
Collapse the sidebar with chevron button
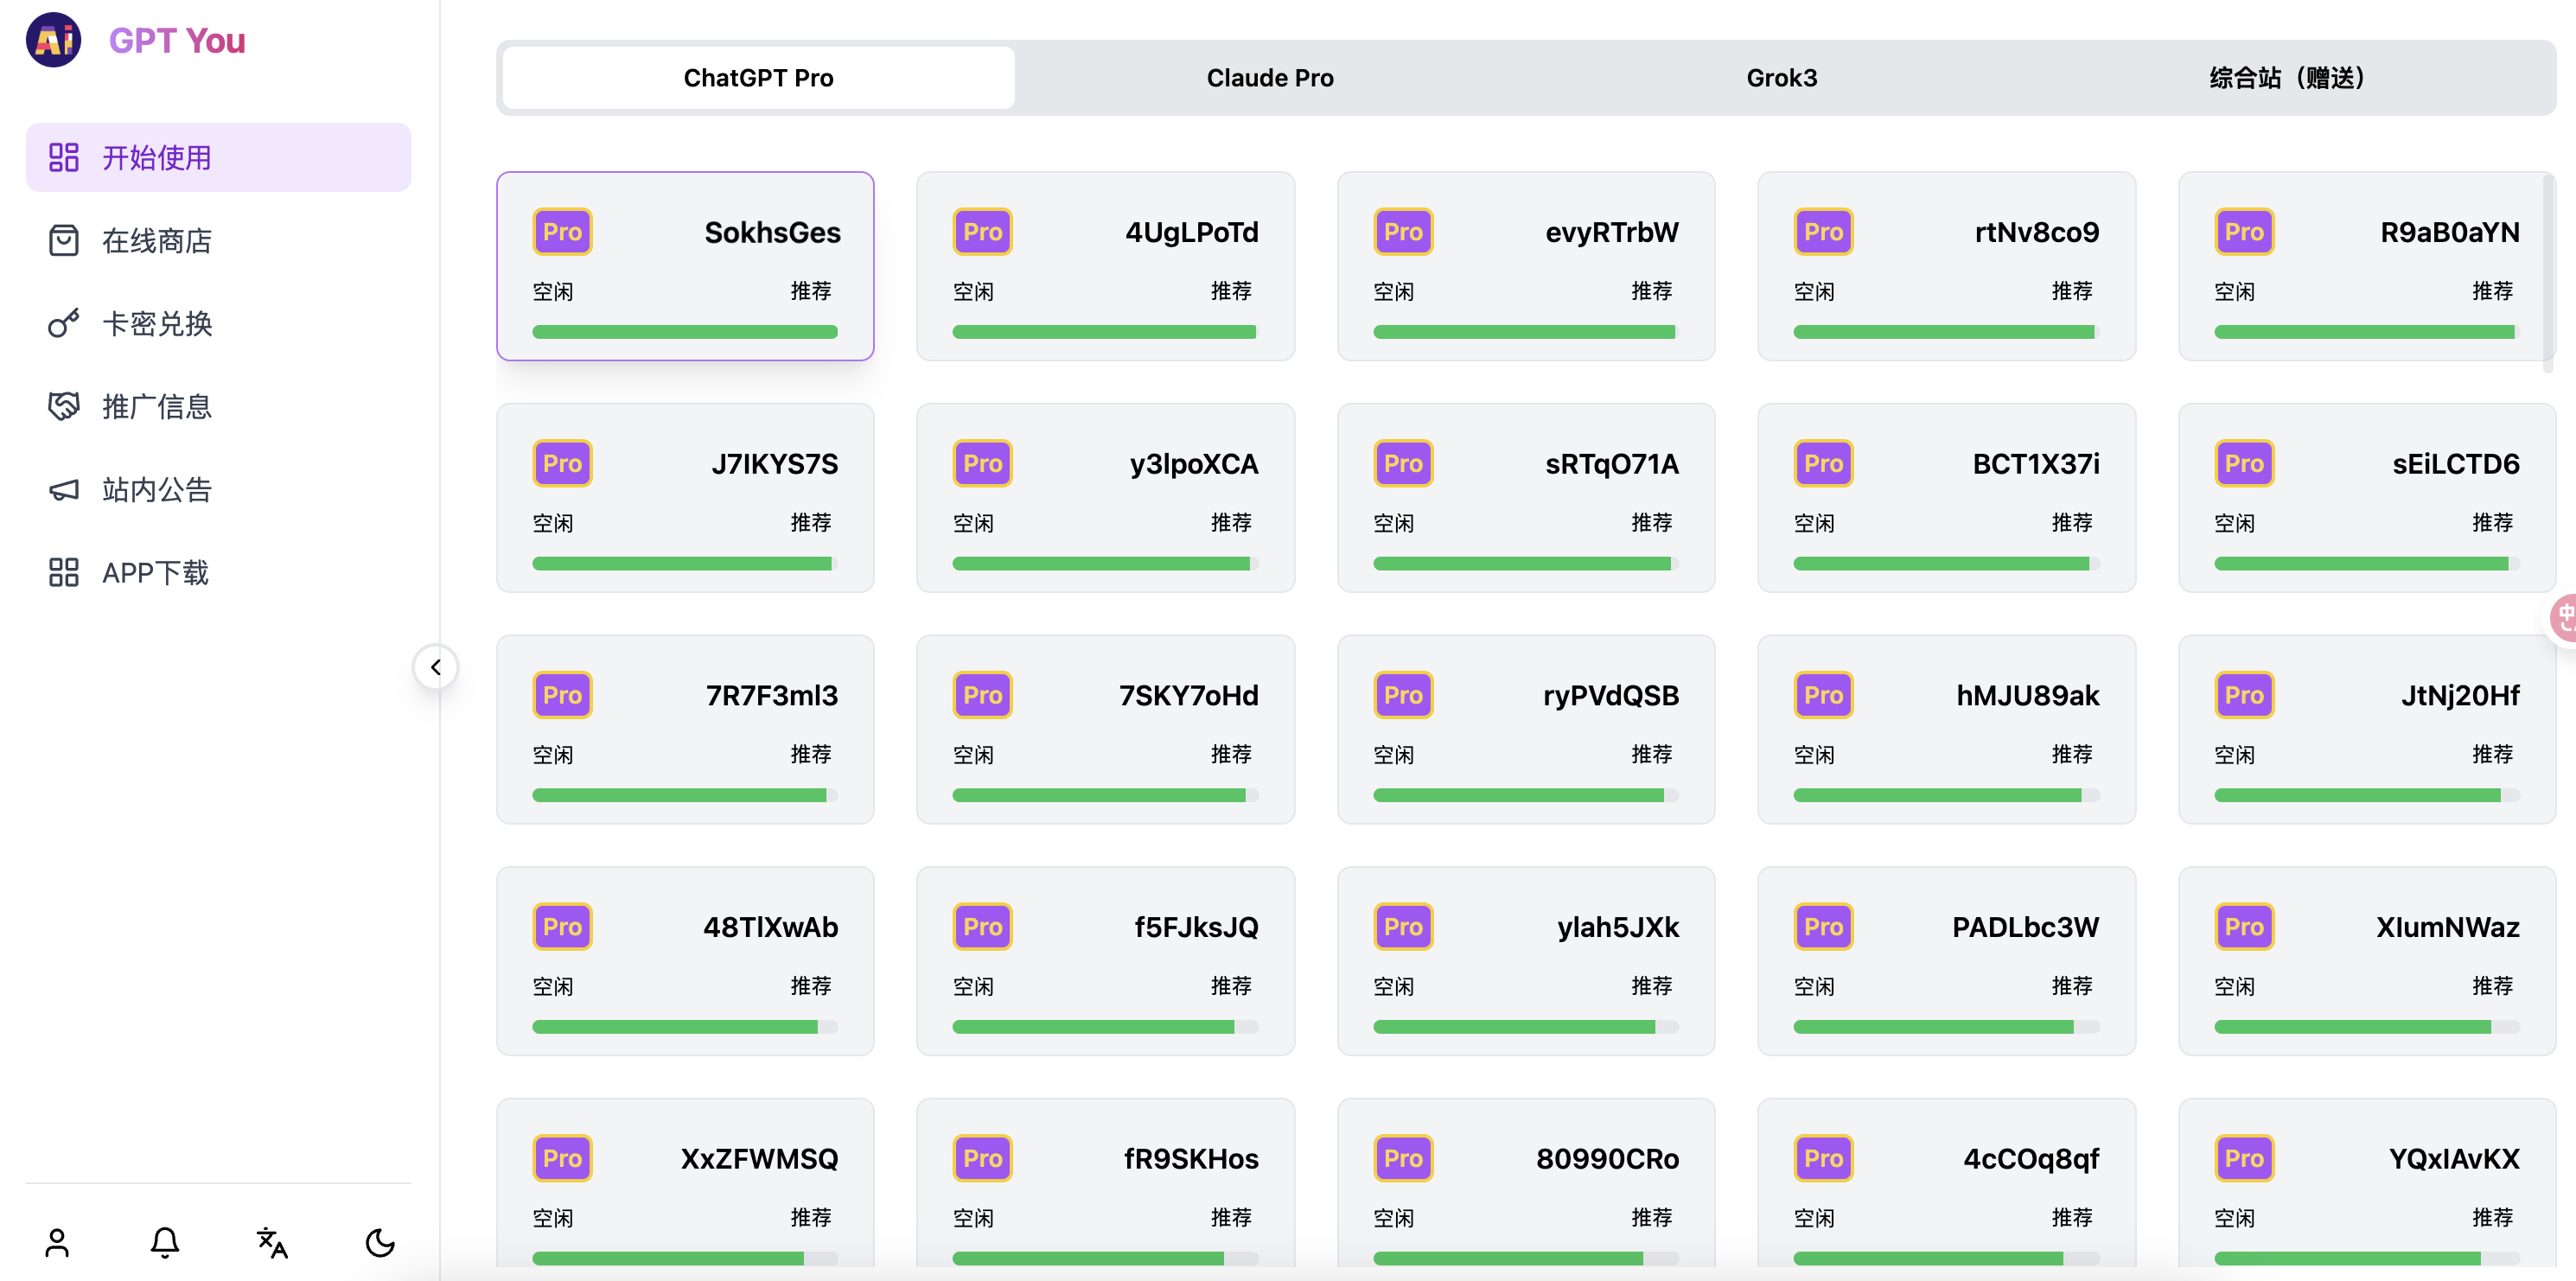coord(436,667)
